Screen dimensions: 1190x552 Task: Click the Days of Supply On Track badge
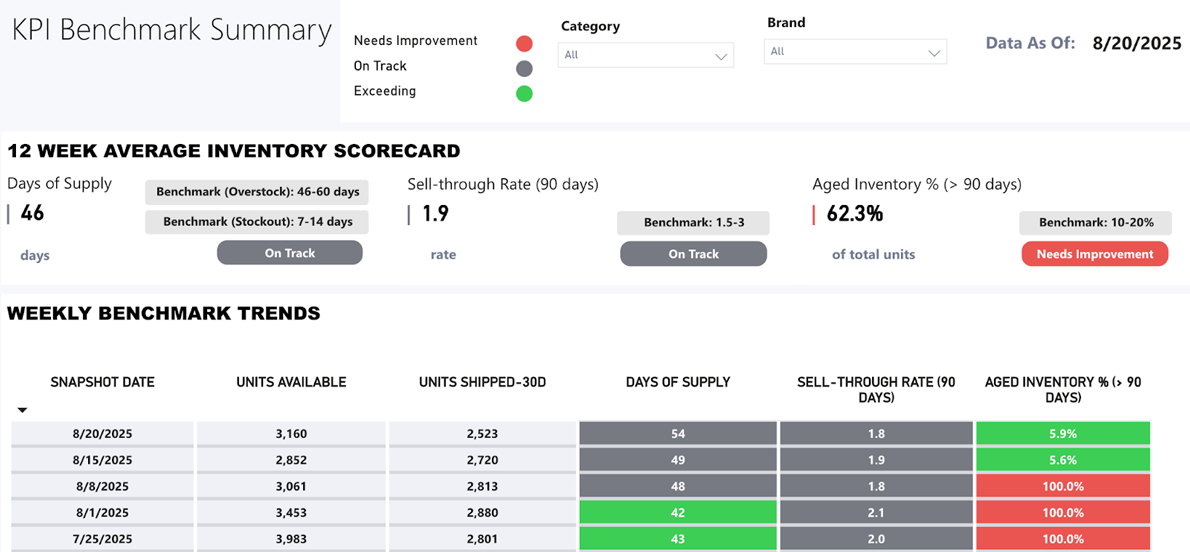[289, 254]
